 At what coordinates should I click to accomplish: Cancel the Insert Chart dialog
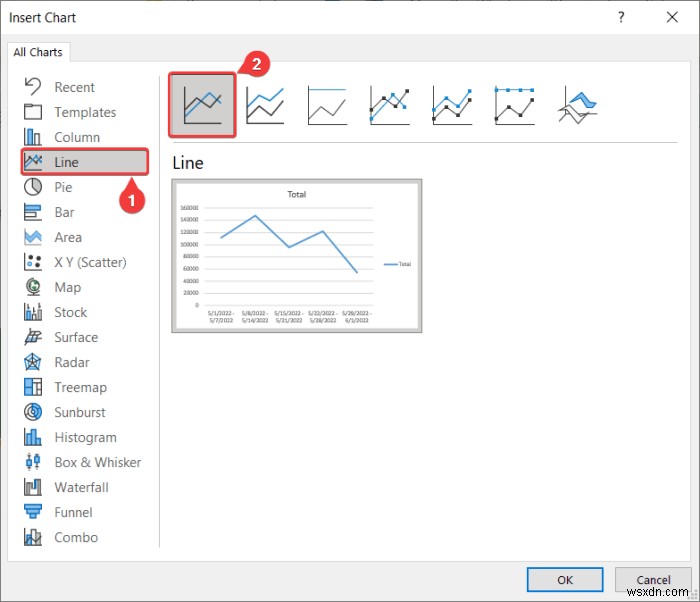[653, 580]
